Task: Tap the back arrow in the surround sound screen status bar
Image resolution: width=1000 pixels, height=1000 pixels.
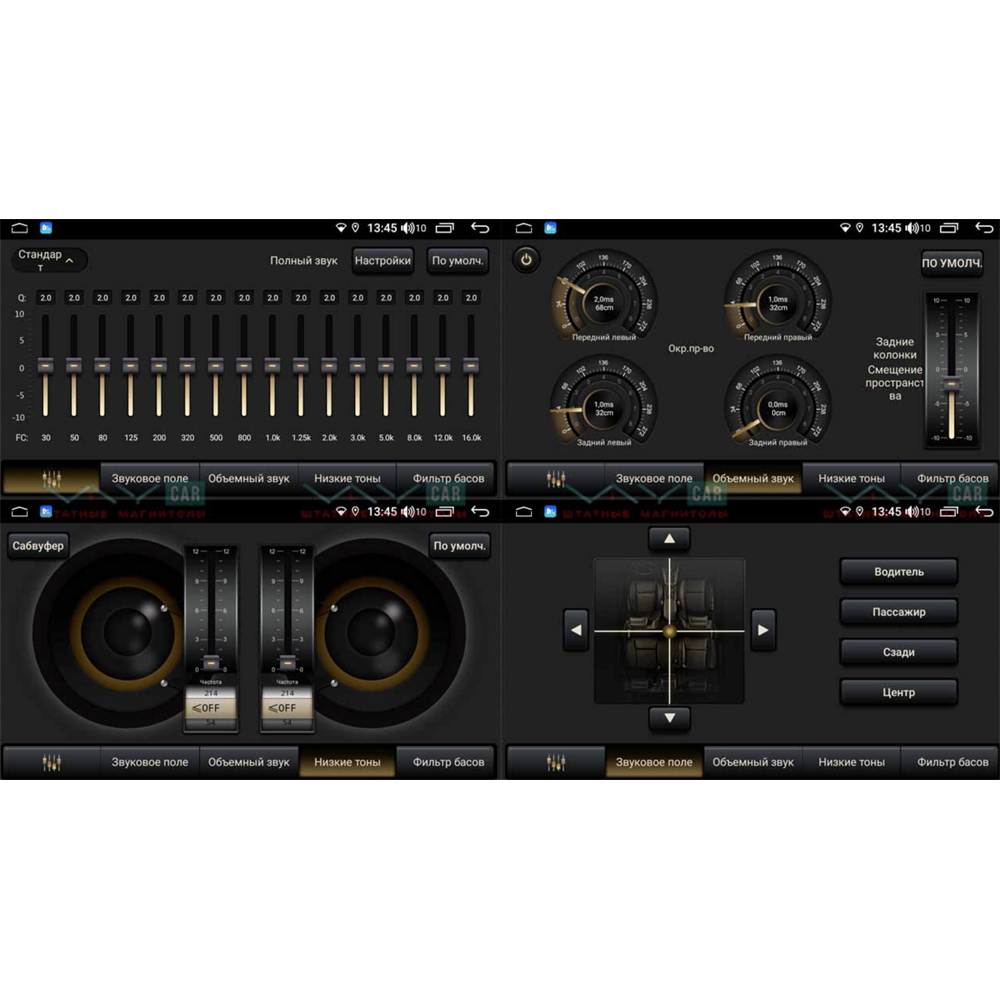Action: [x=984, y=228]
